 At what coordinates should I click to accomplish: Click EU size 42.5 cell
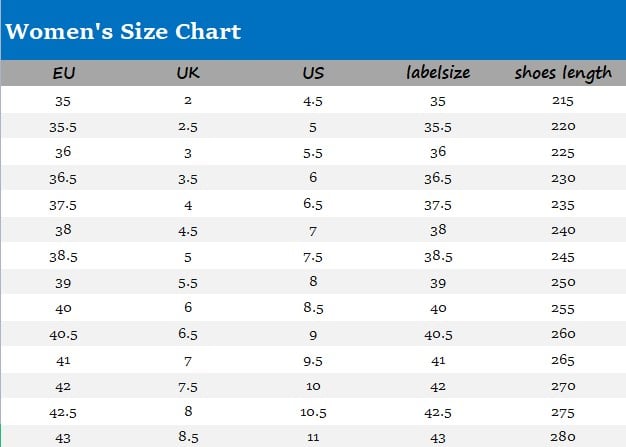[63, 412]
